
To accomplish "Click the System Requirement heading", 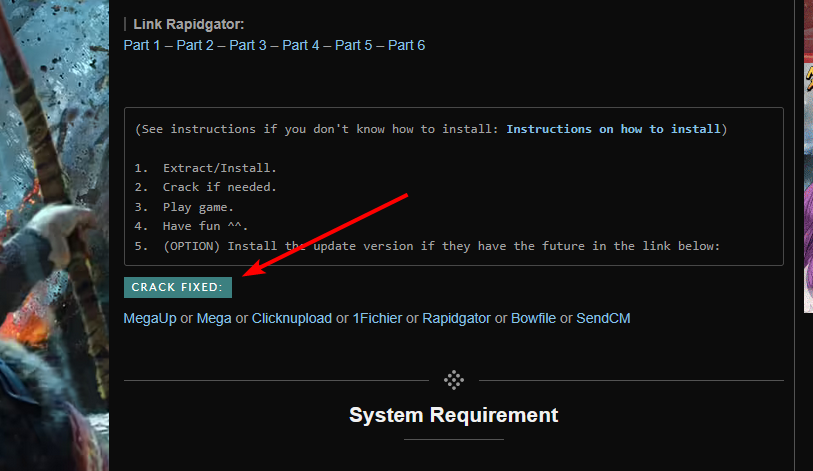I will coord(454,415).
